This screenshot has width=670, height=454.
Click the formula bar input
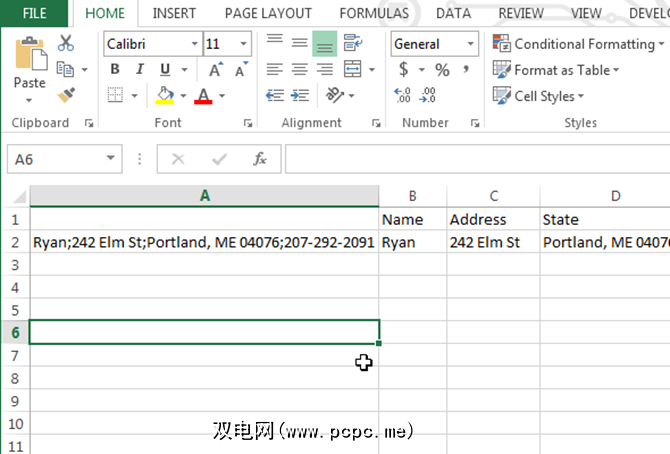tap(477, 159)
